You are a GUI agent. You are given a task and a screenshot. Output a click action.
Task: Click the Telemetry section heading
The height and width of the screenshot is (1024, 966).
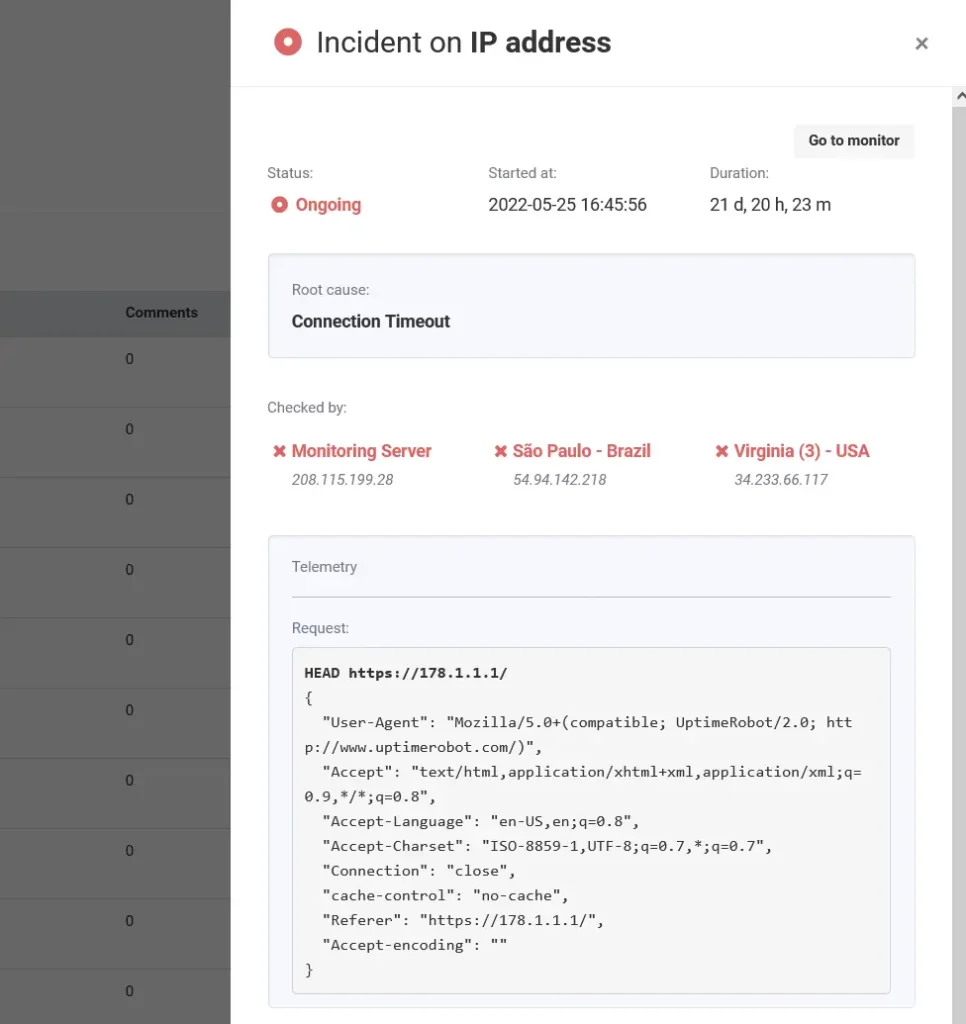(324, 567)
